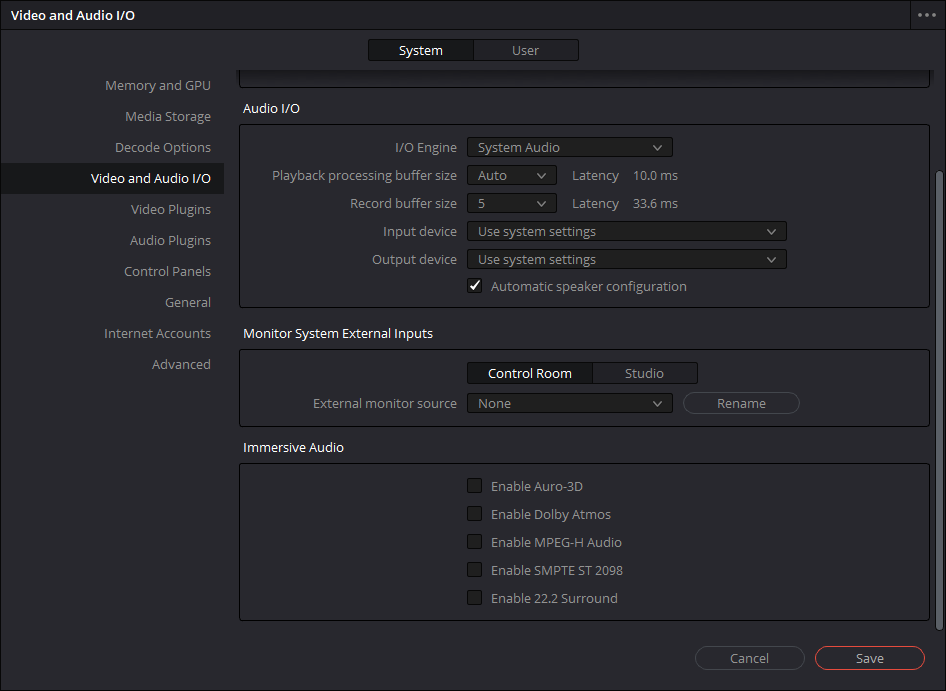Viewport: 946px width, 691px height.
Task: Enable Auro-3D checkbox
Action: click(x=475, y=486)
